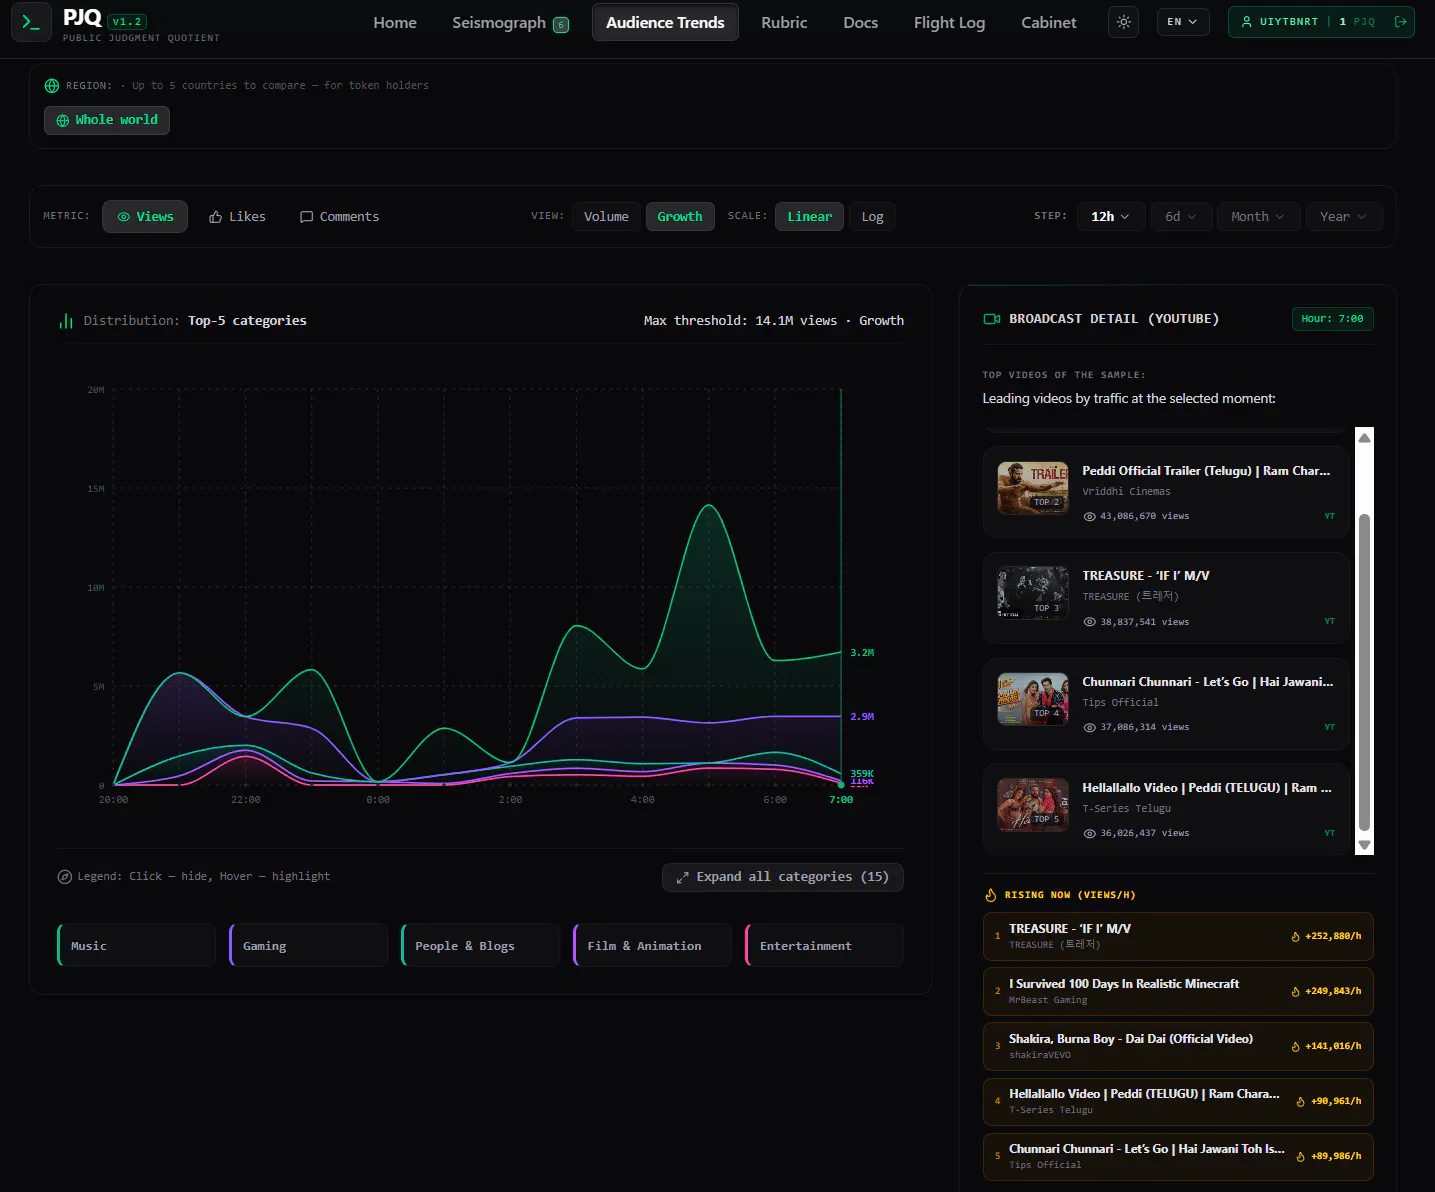
Task: Click the Seismograph count badge
Action: (x=561, y=25)
